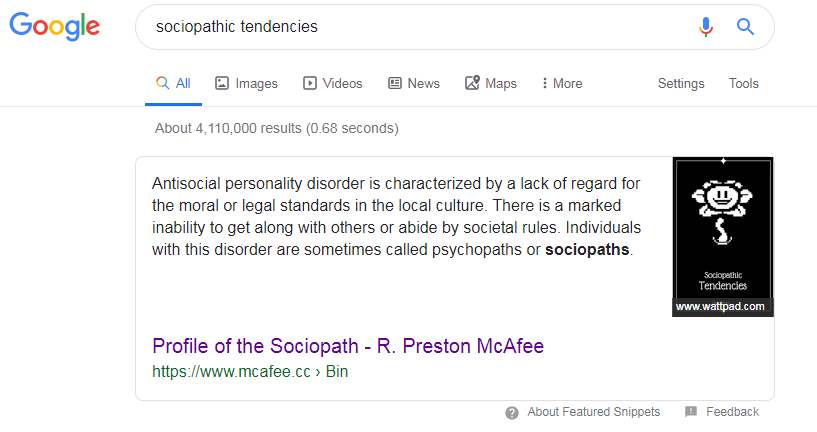Click the blue magnifying glass search button
This screenshot has width=817, height=432.
coord(745,27)
